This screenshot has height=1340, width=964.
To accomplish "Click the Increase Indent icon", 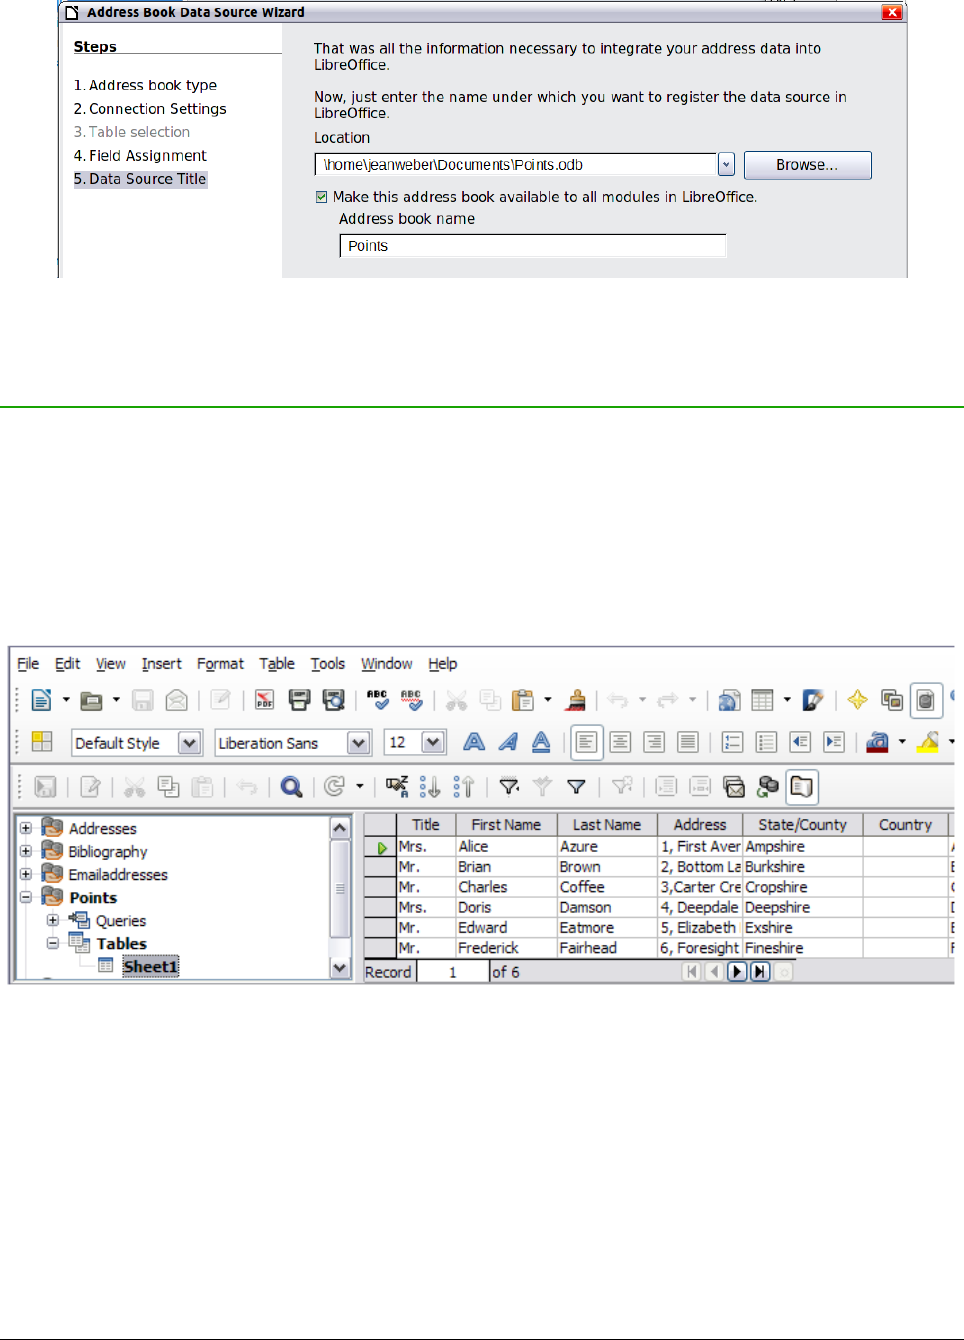I will tap(834, 742).
